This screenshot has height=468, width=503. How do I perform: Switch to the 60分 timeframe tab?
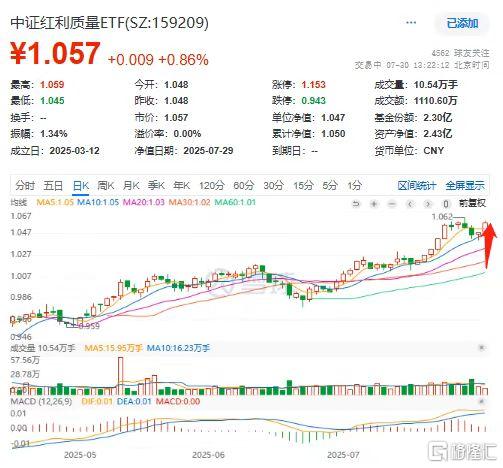coord(244,185)
